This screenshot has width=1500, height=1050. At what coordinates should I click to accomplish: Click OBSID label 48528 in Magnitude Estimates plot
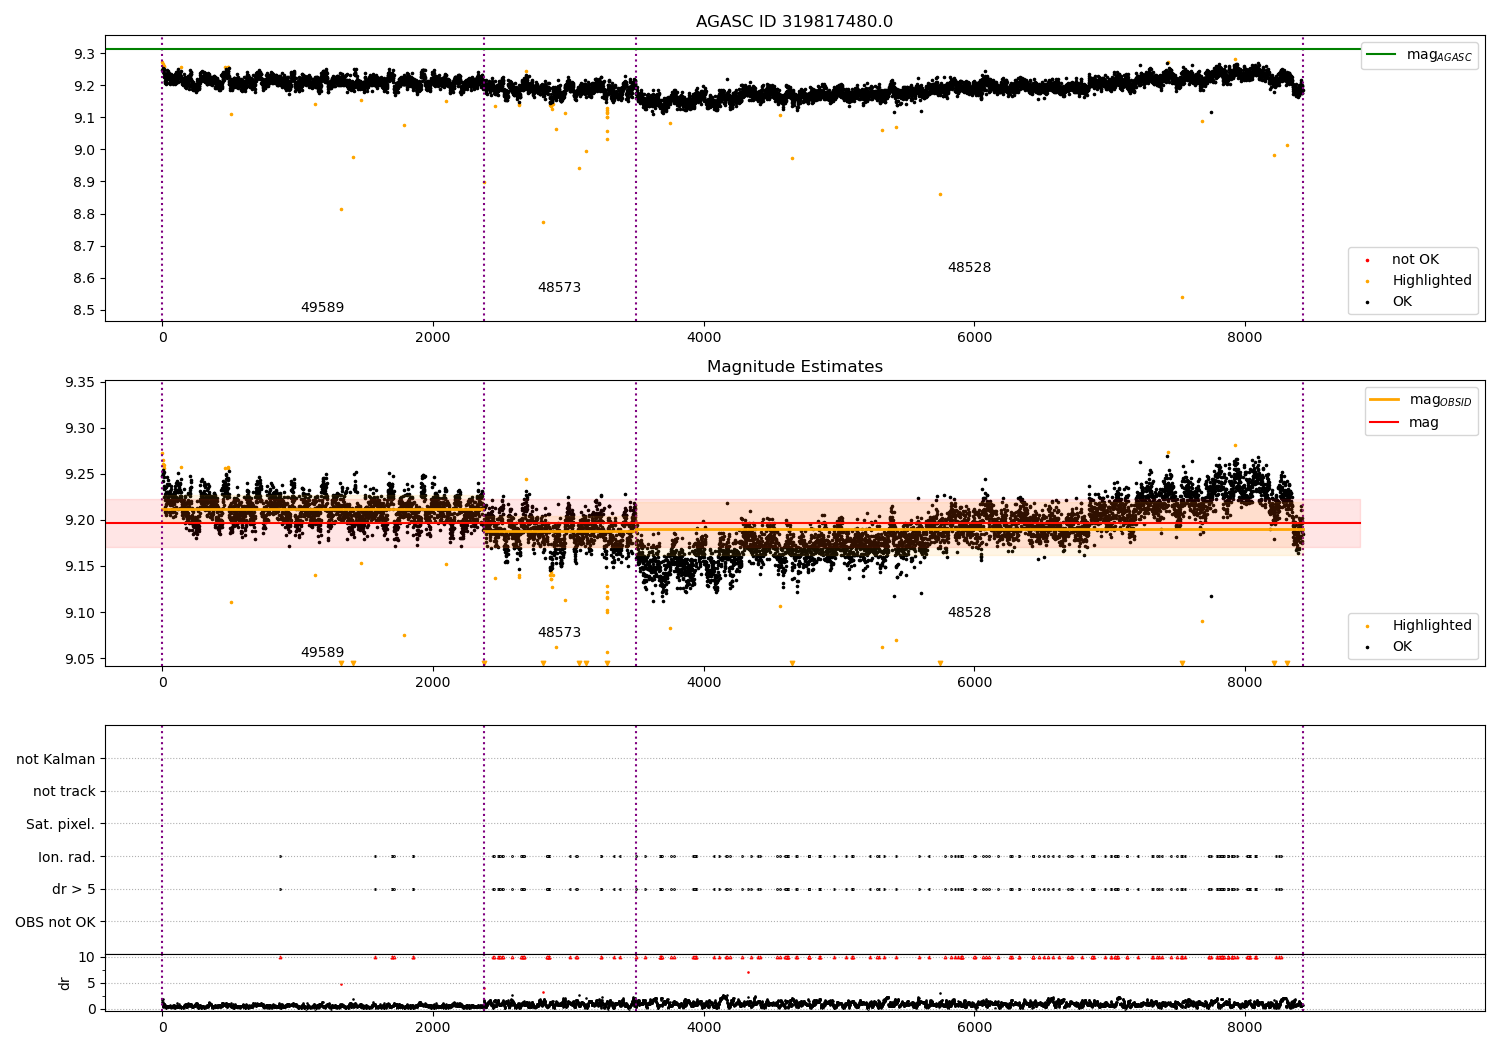[969, 613]
